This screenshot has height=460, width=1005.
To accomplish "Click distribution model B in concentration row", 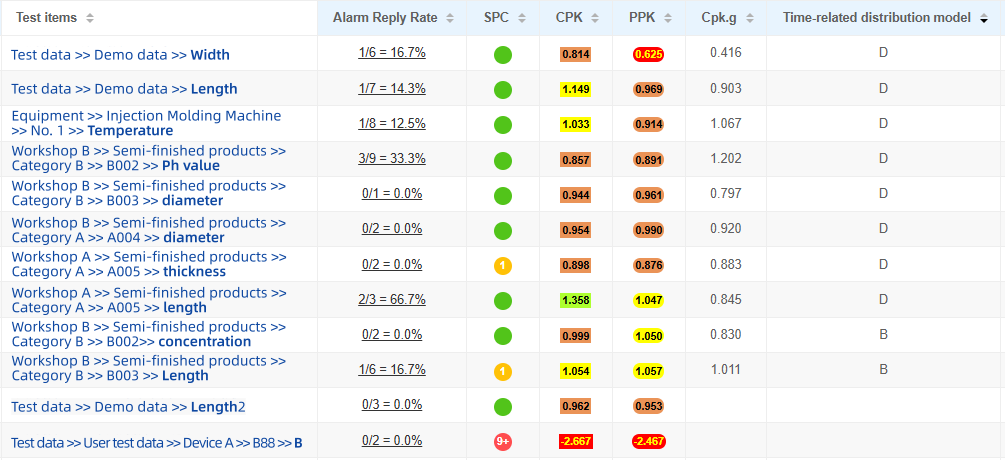I will click(883, 334).
